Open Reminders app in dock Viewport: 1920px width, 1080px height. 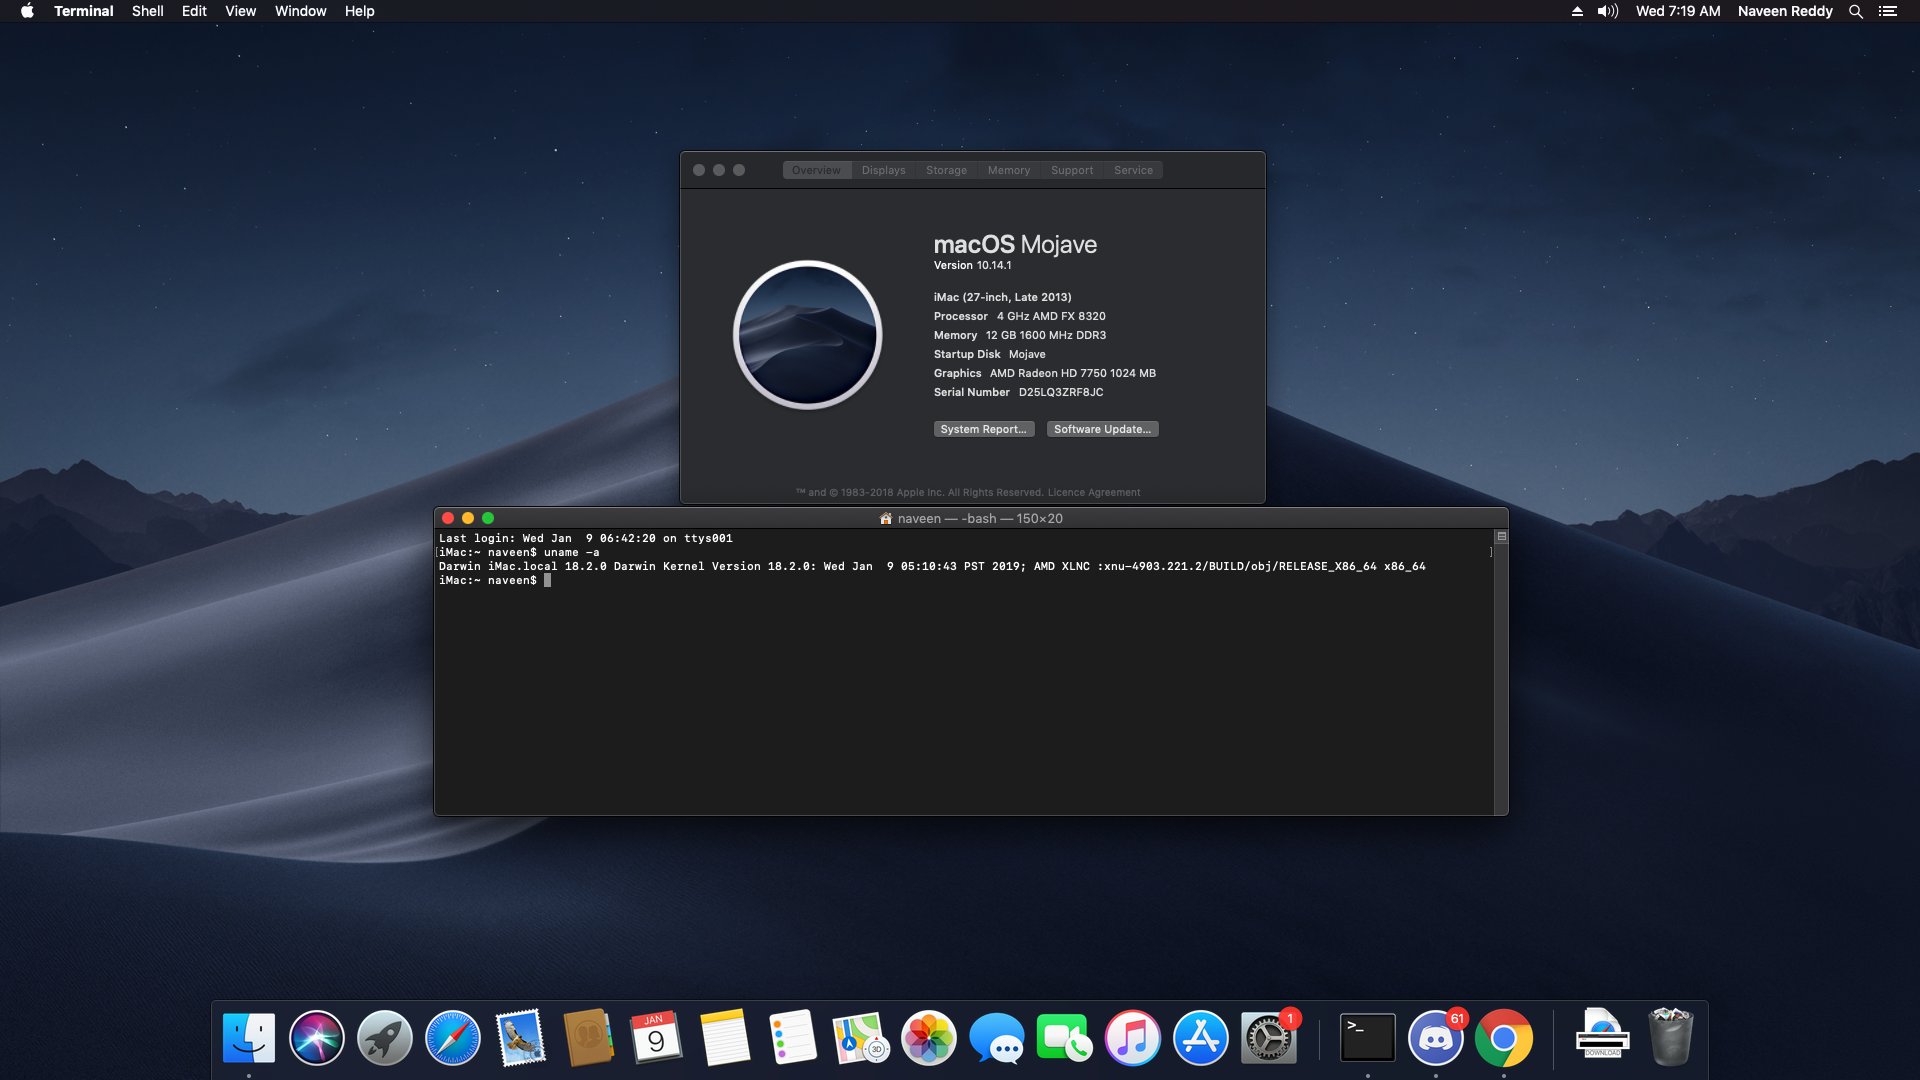[x=792, y=1038]
